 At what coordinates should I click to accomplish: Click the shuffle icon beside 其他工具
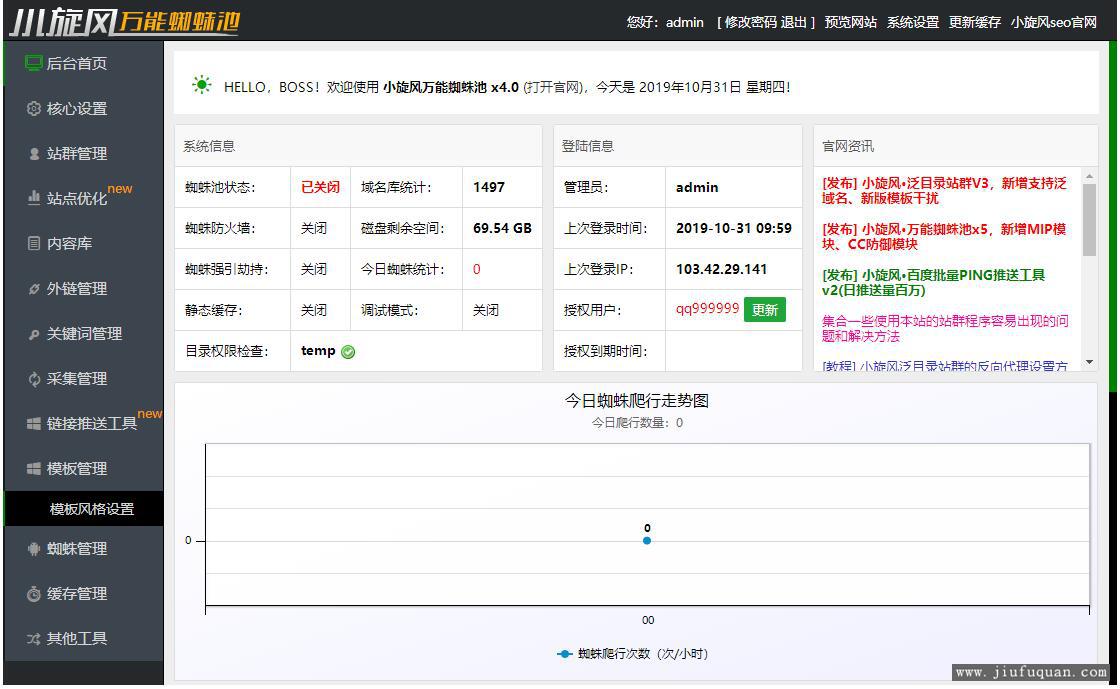[34, 638]
